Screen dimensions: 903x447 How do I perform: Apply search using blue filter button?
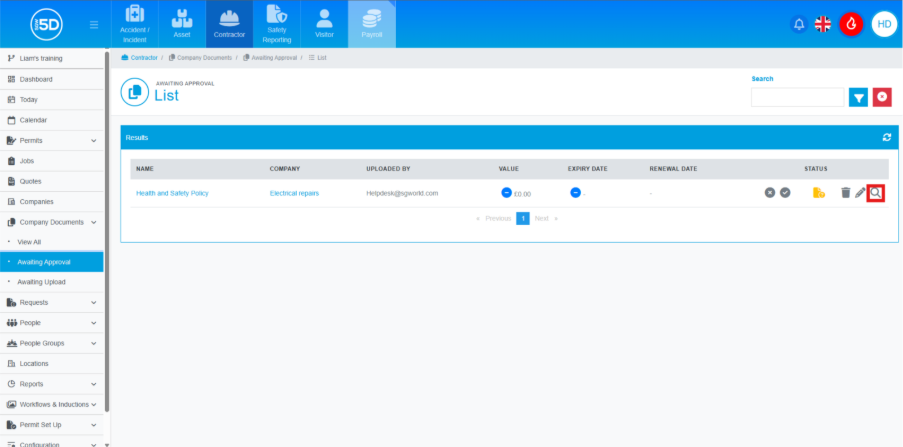coord(858,97)
